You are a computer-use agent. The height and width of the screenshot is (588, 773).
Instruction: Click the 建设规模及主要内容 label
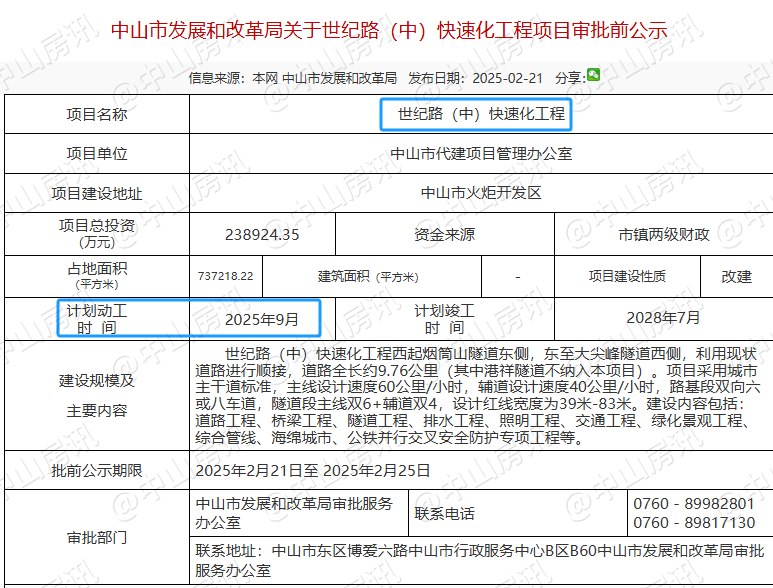[x=97, y=395]
